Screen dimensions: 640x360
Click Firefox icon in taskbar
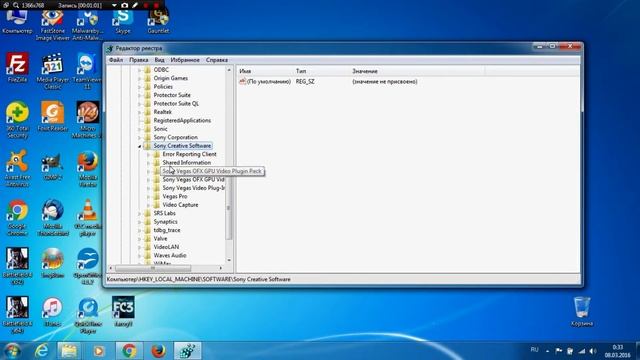coord(158,351)
